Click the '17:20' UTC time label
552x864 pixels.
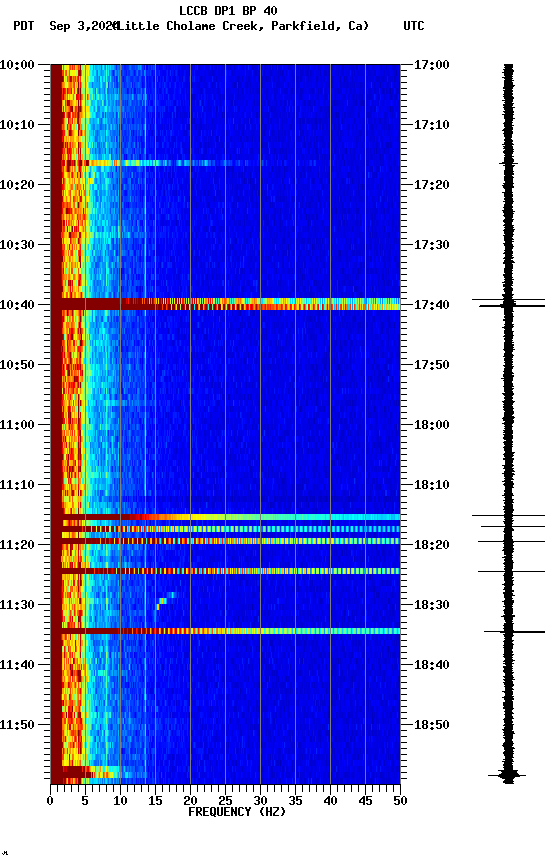tap(432, 185)
